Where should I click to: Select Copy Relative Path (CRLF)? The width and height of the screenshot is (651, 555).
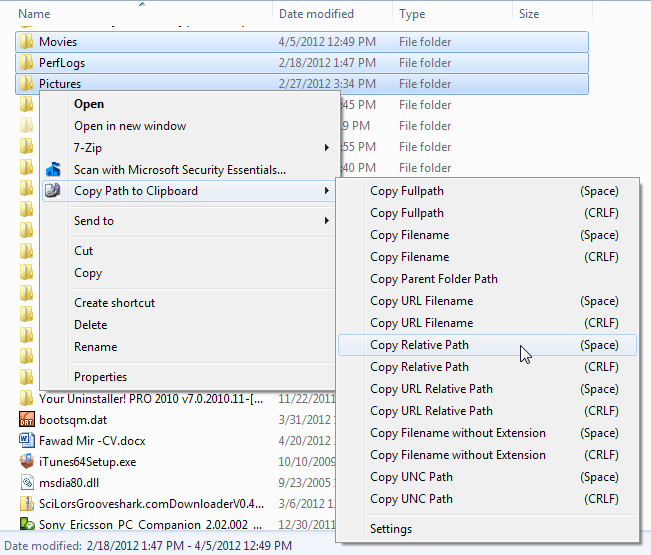487,367
